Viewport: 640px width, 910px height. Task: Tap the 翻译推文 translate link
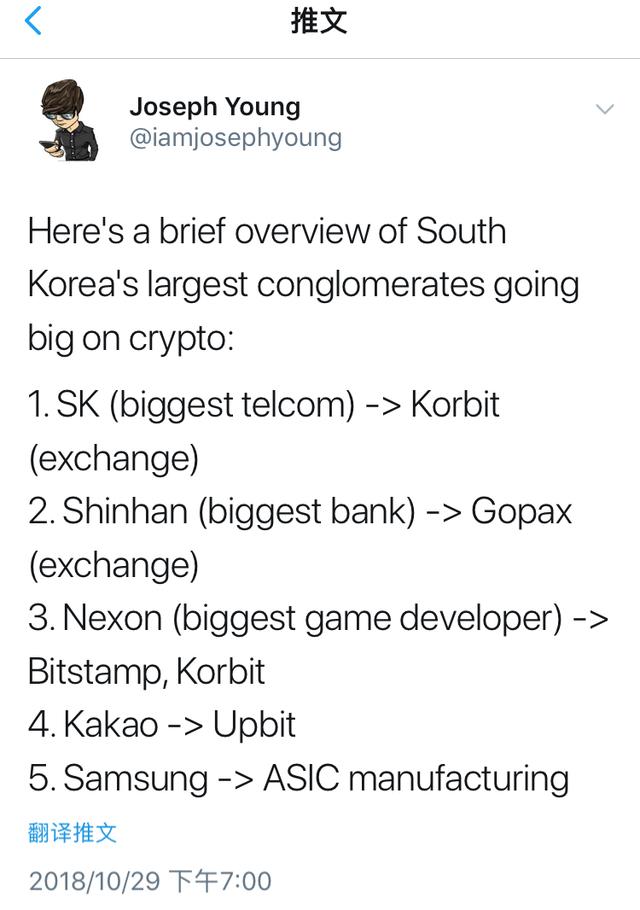click(73, 833)
